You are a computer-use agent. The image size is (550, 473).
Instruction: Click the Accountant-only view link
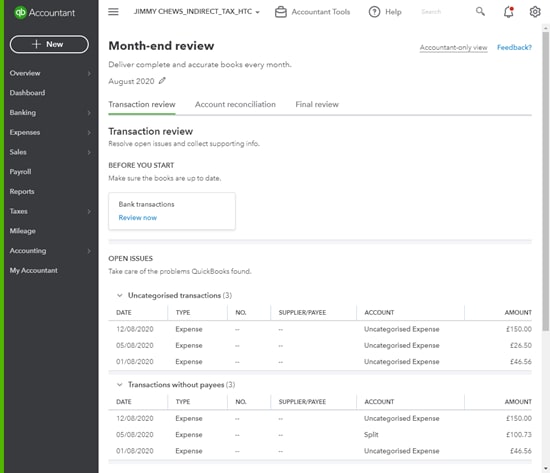tap(454, 47)
